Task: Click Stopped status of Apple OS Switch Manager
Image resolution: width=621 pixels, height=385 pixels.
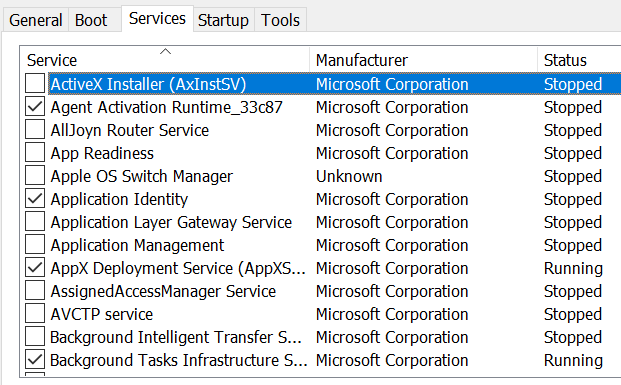Action: pos(573,176)
